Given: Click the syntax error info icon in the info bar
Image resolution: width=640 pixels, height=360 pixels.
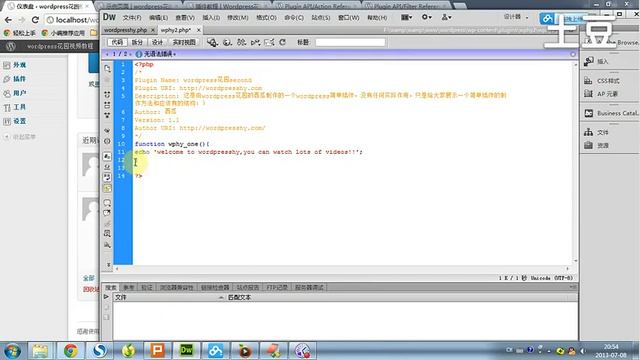Looking at the screenshot, I should (x=139, y=54).
